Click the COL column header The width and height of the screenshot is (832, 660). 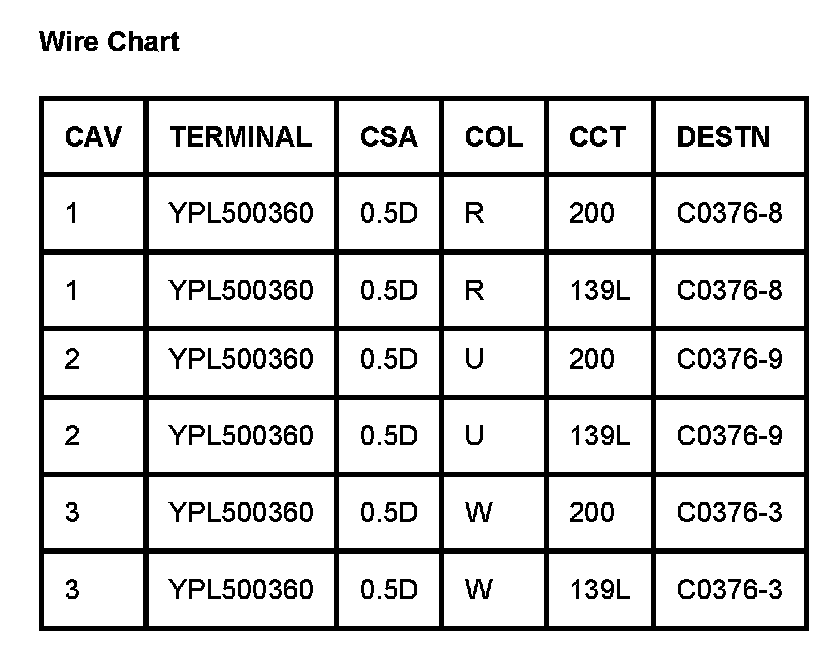(x=493, y=137)
